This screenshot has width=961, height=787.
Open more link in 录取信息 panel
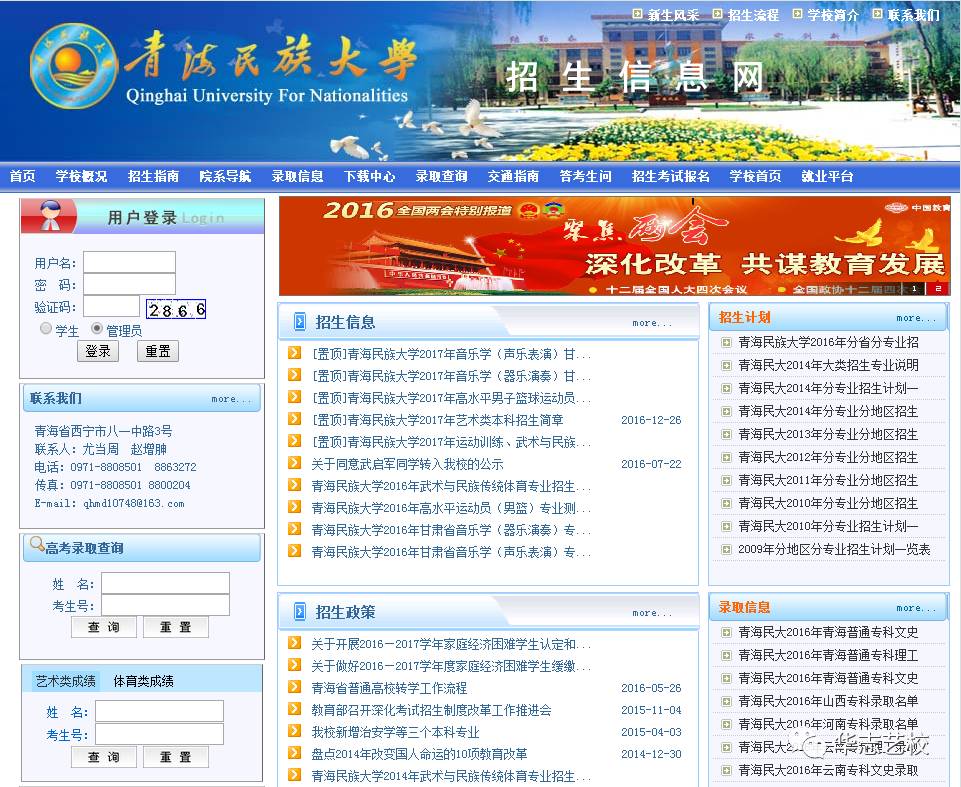pyautogui.click(x=916, y=608)
